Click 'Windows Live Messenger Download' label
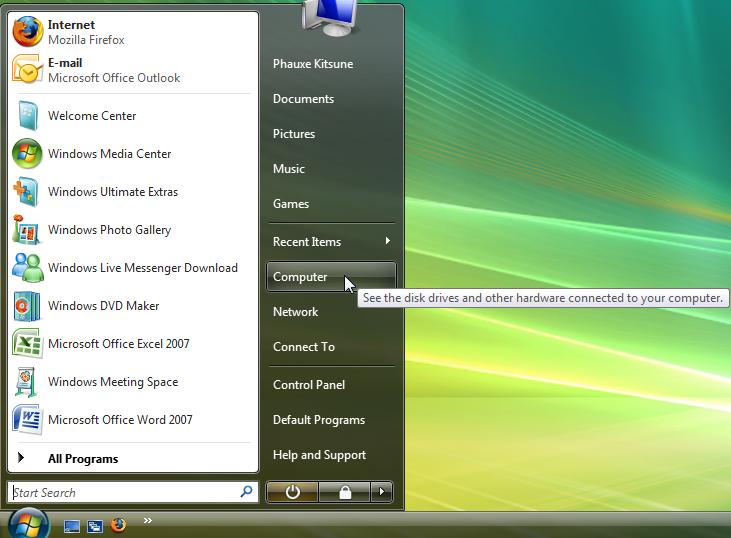 tap(143, 268)
